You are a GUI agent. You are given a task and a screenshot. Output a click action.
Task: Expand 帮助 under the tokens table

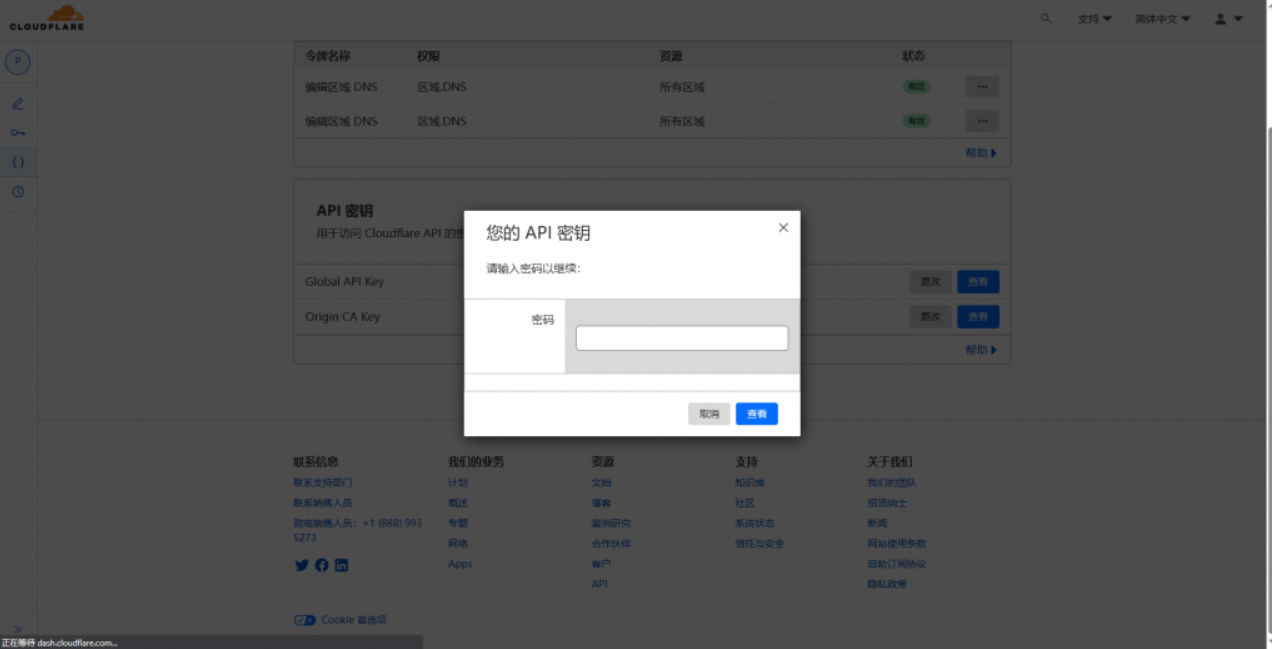981,153
